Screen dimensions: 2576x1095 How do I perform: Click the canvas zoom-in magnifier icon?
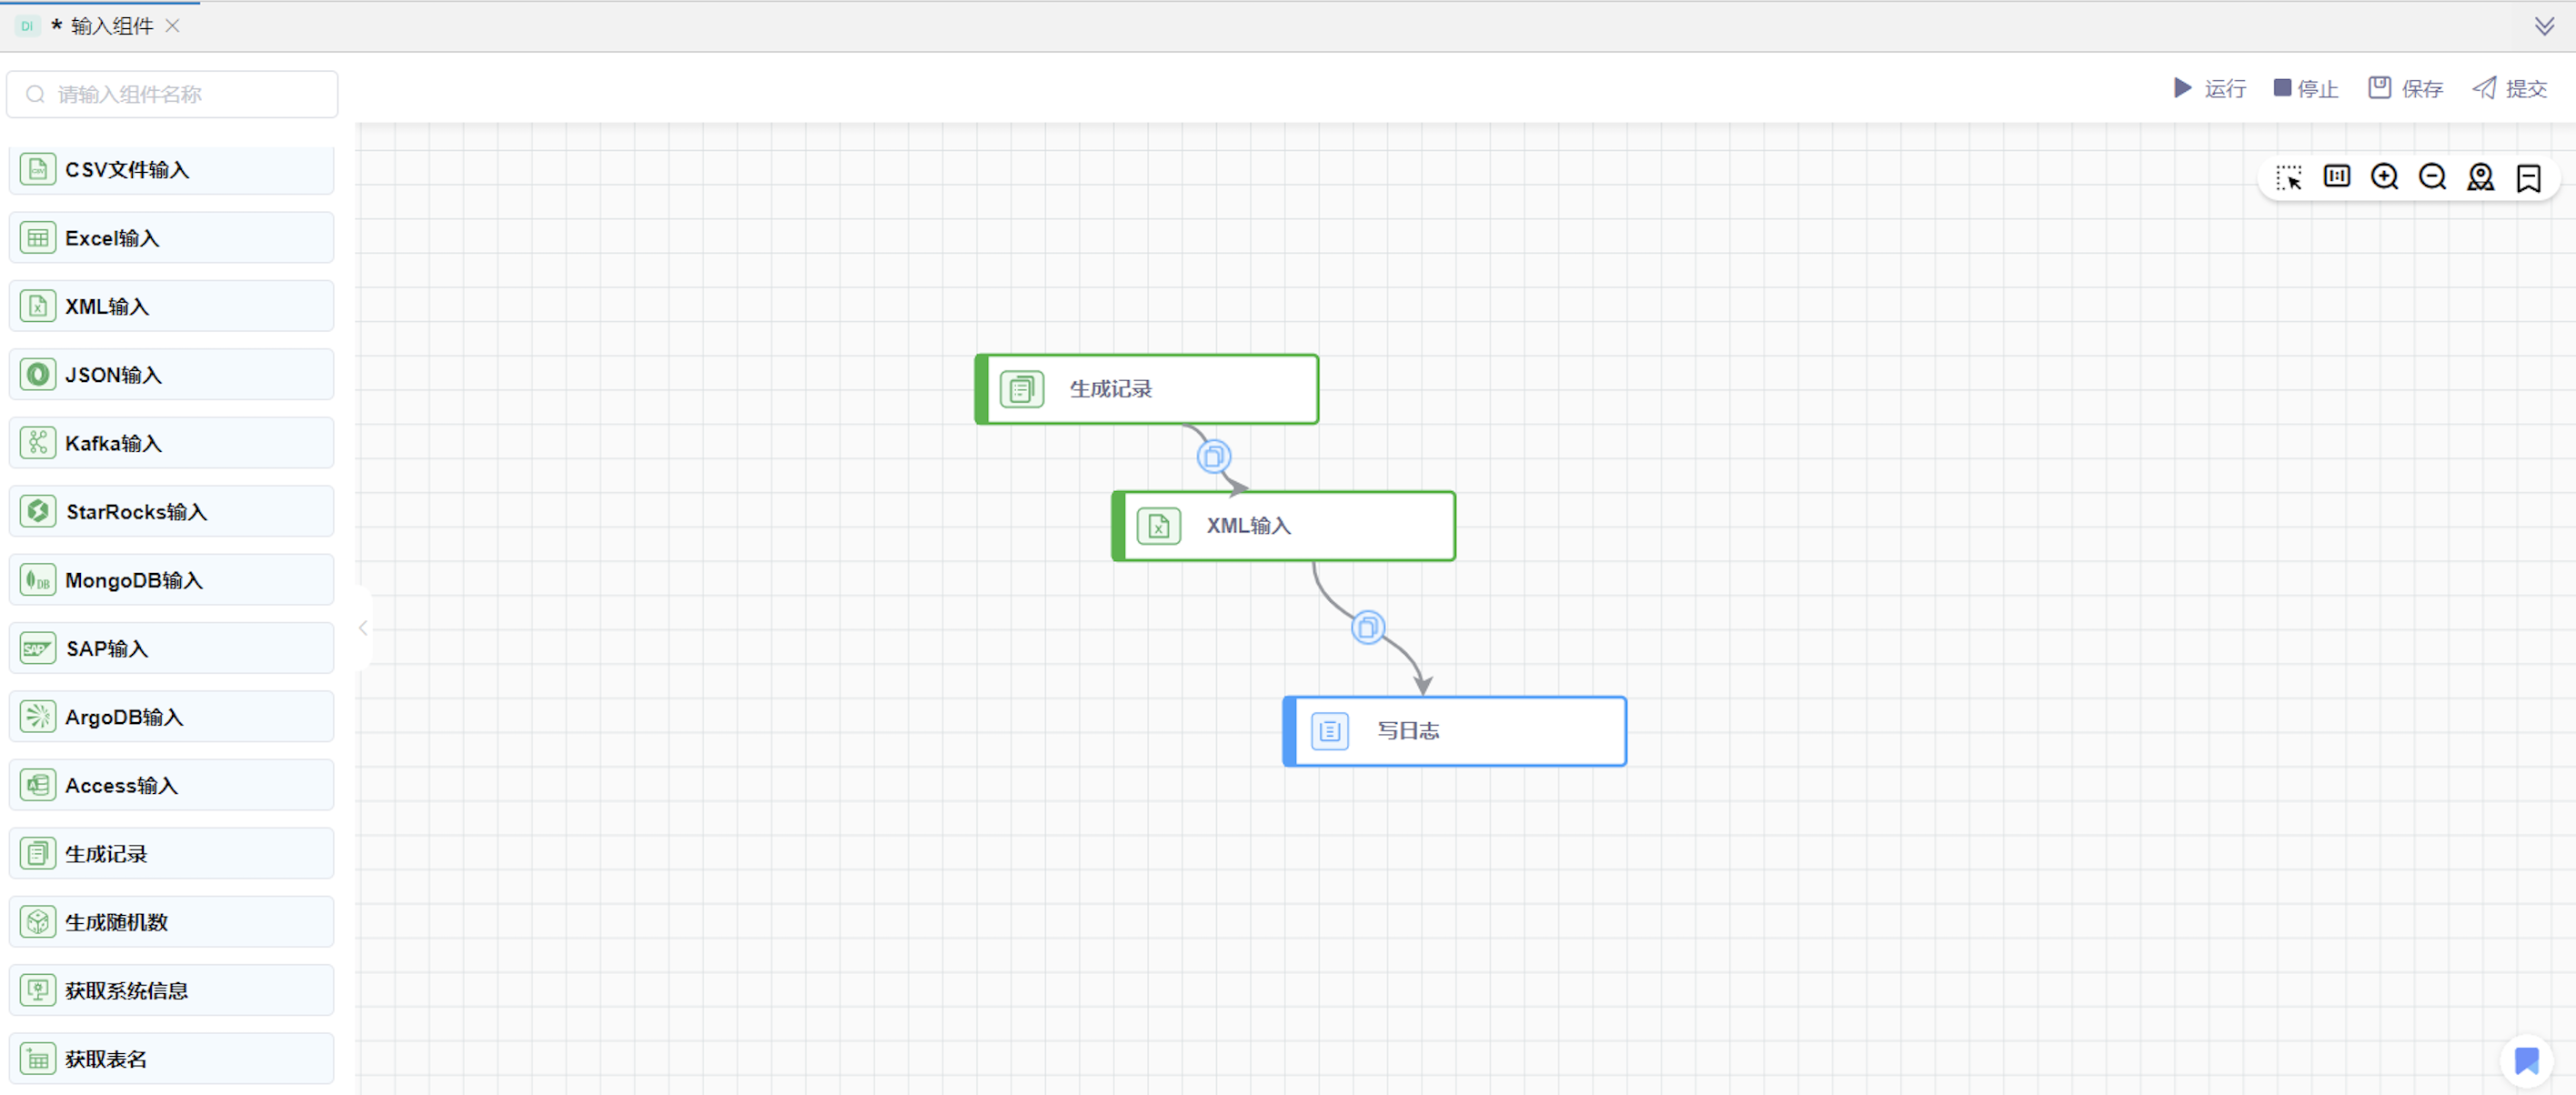pos(2384,177)
